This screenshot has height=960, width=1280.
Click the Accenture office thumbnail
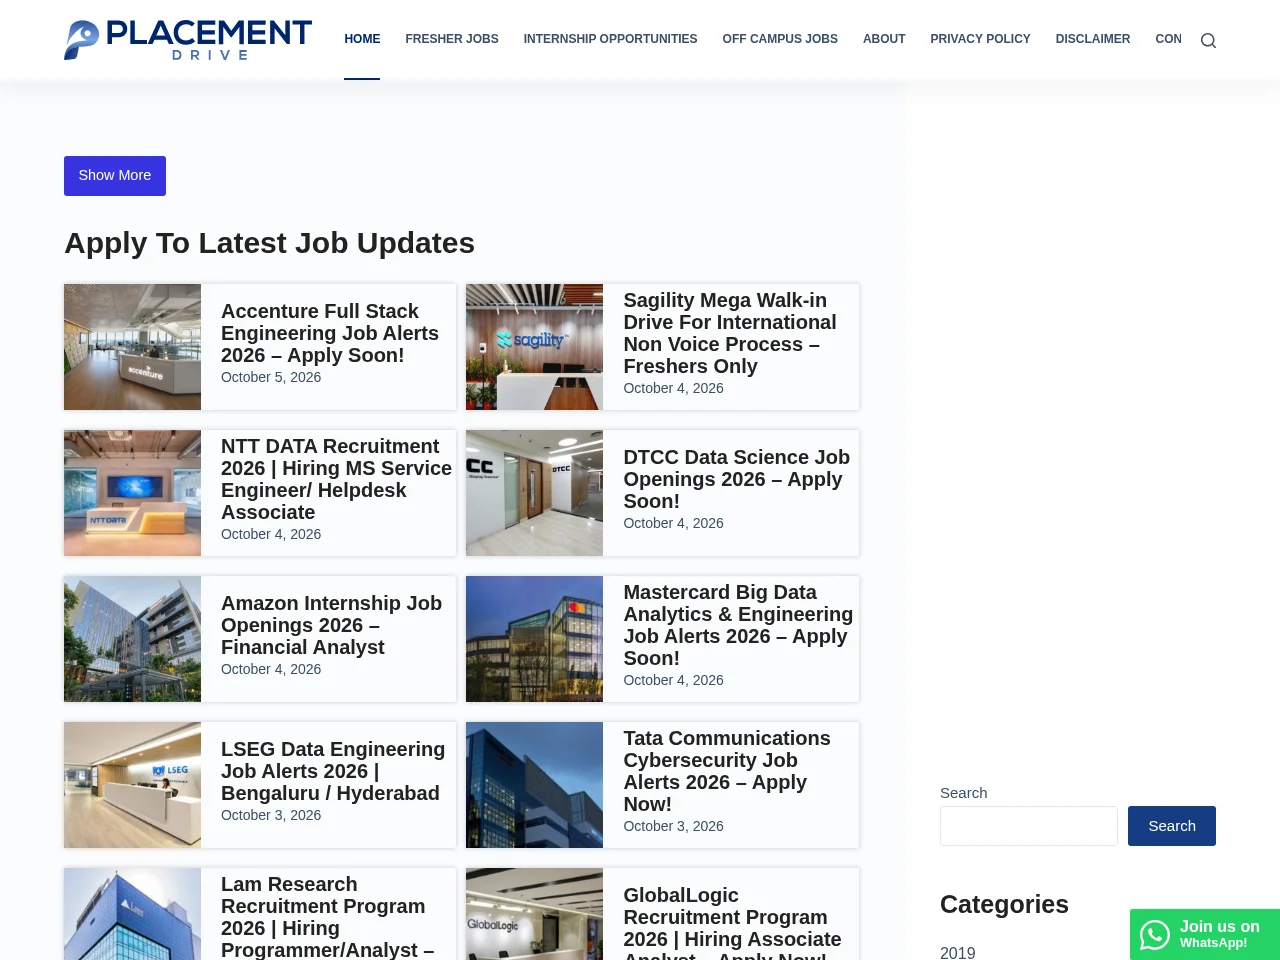[x=132, y=347]
